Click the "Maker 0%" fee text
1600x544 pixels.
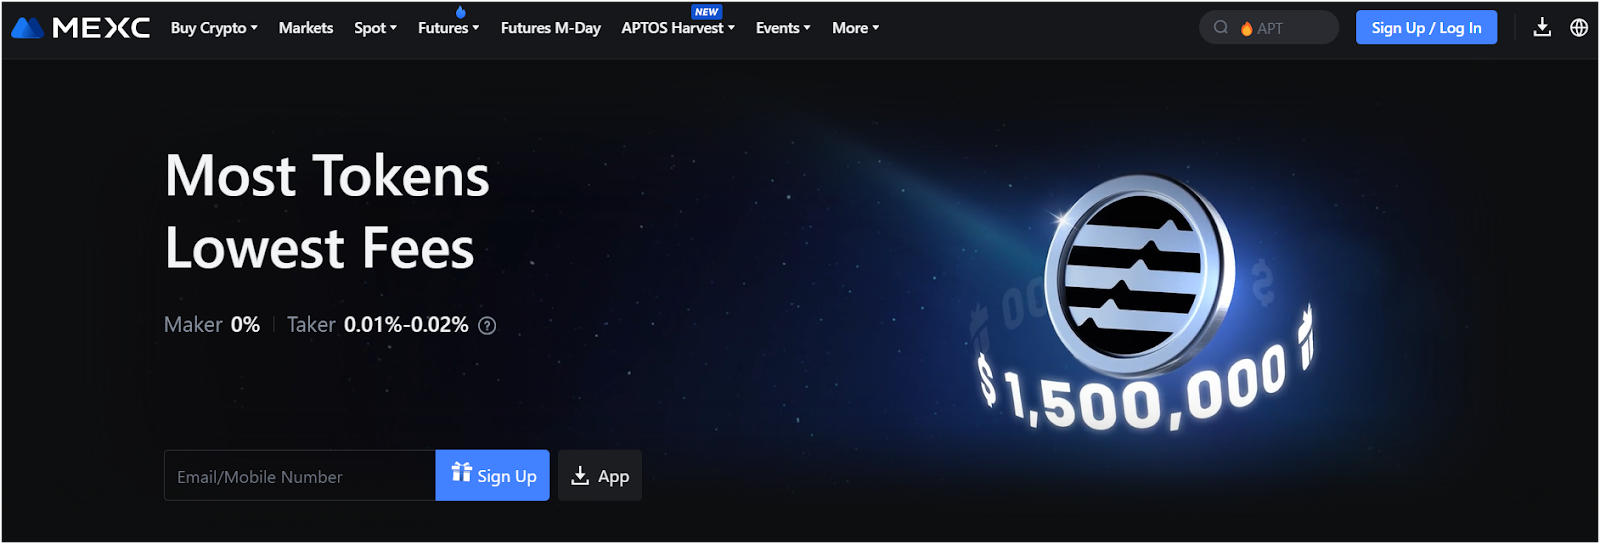[212, 325]
